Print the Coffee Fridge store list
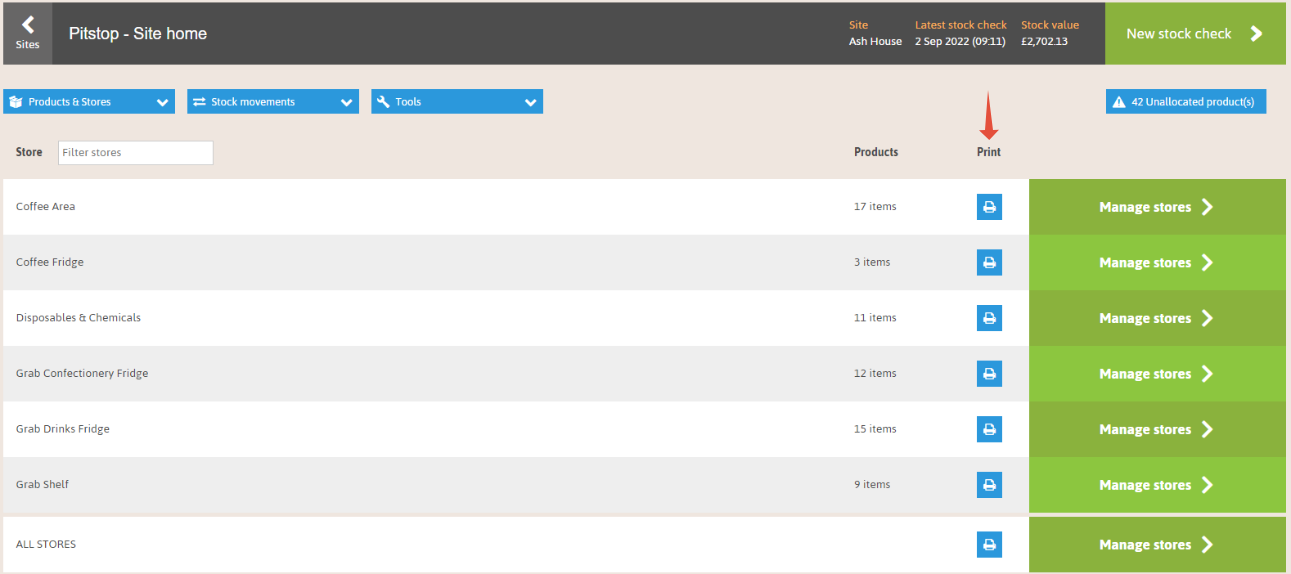1291x574 pixels. (x=989, y=262)
